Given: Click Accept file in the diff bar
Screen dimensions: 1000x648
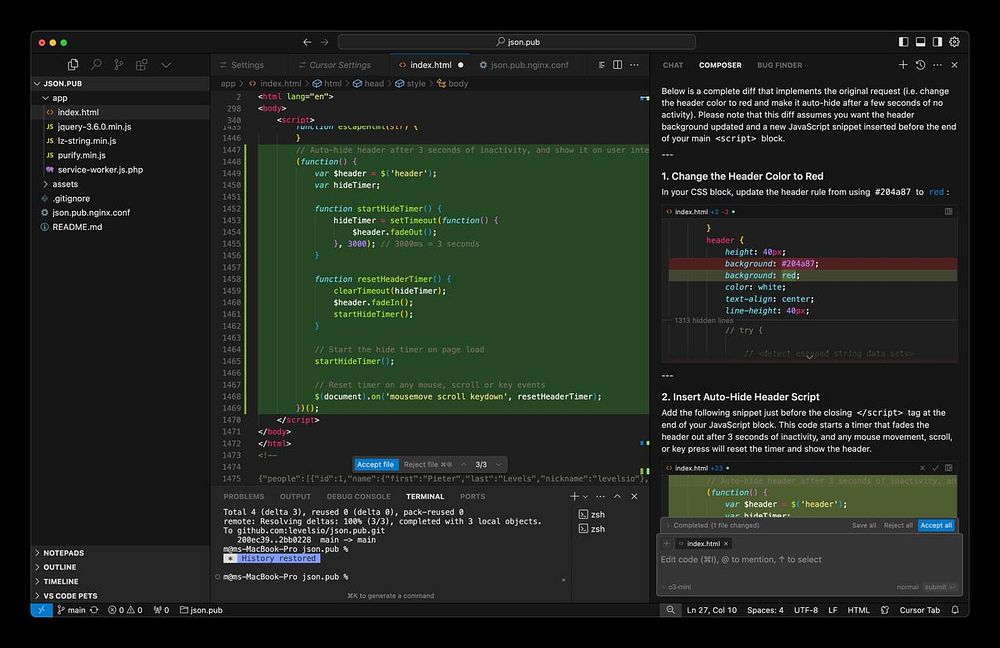Looking at the screenshot, I should [375, 464].
